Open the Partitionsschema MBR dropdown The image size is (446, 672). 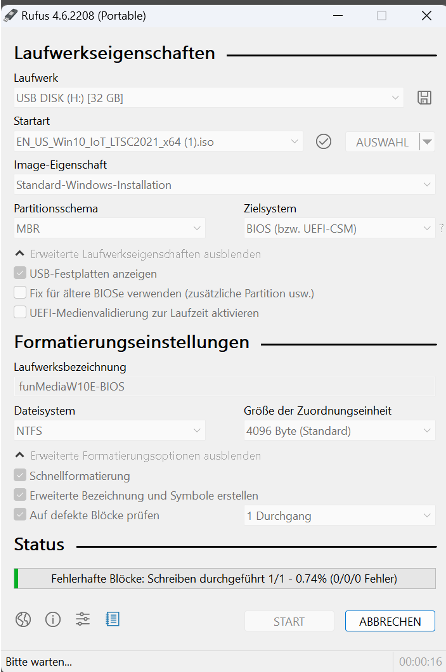click(109, 228)
